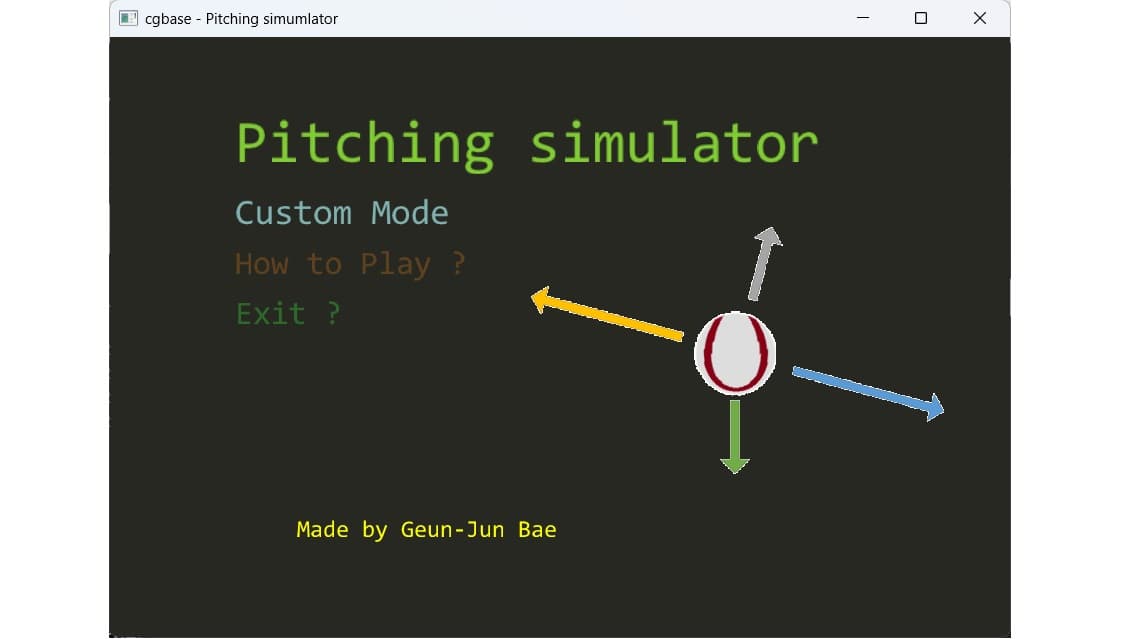Screen dimensions: 1136x639
Task: Click the arrowhead tip of the blue arrow
Action: pos(938,408)
